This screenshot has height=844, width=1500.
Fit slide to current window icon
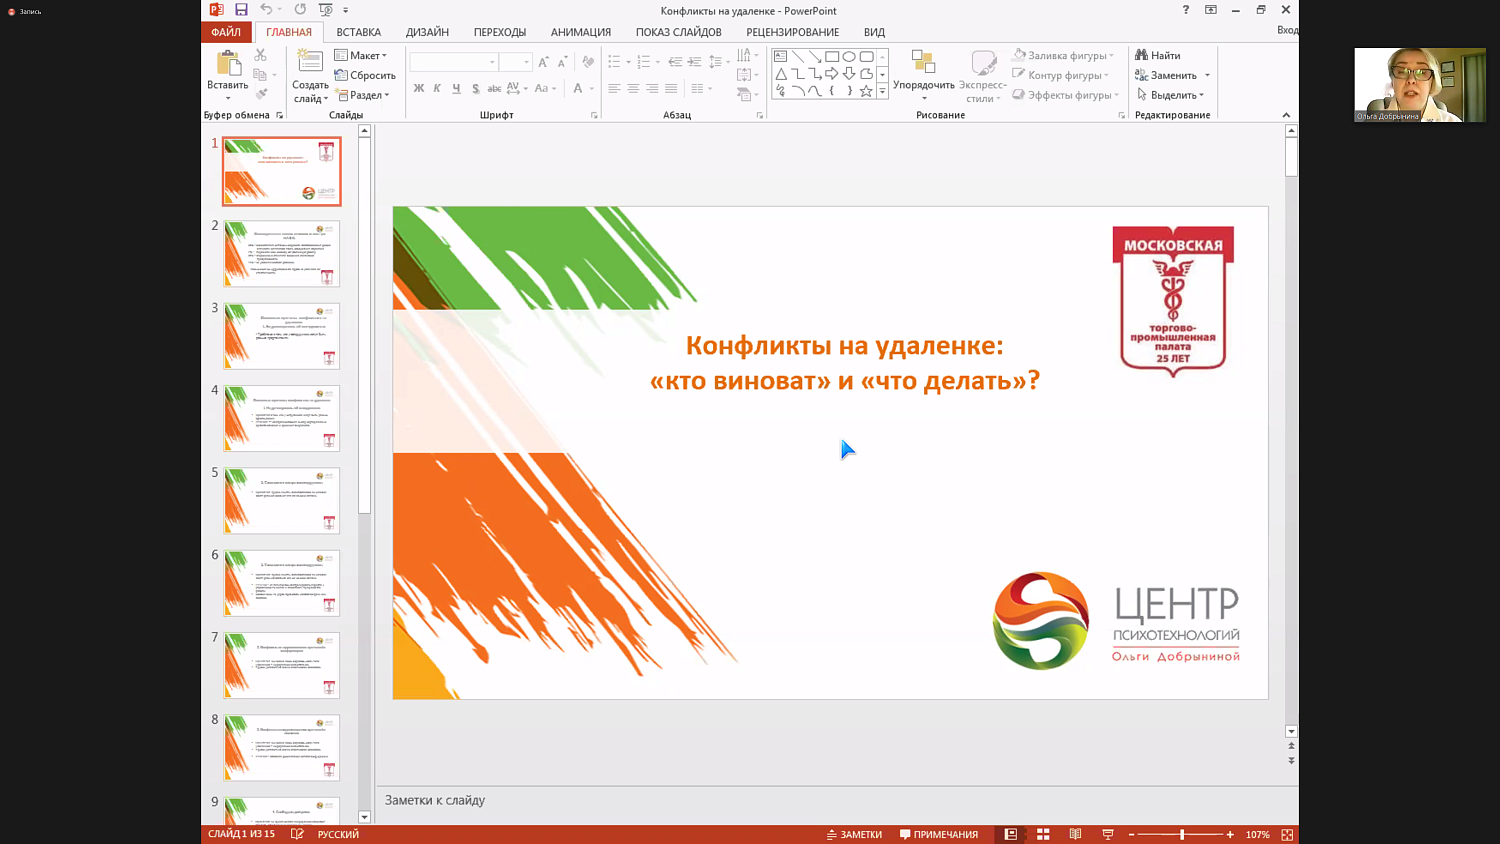click(x=1287, y=834)
